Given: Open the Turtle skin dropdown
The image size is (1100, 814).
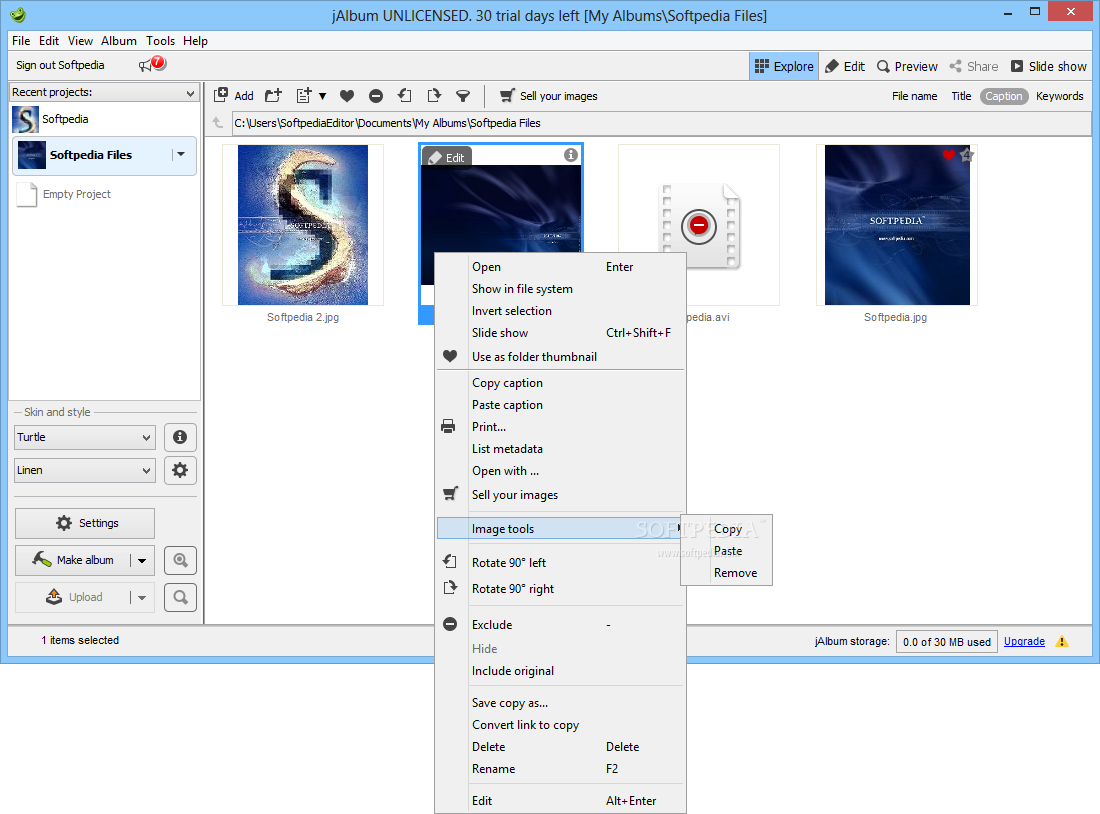Looking at the screenshot, I should tap(84, 437).
